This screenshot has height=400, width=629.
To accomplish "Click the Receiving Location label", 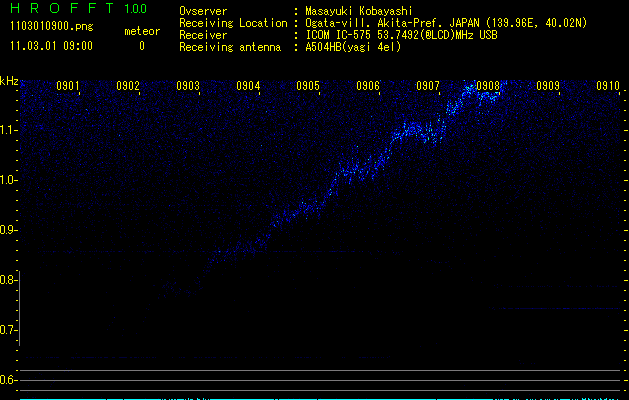I will (233, 23).
